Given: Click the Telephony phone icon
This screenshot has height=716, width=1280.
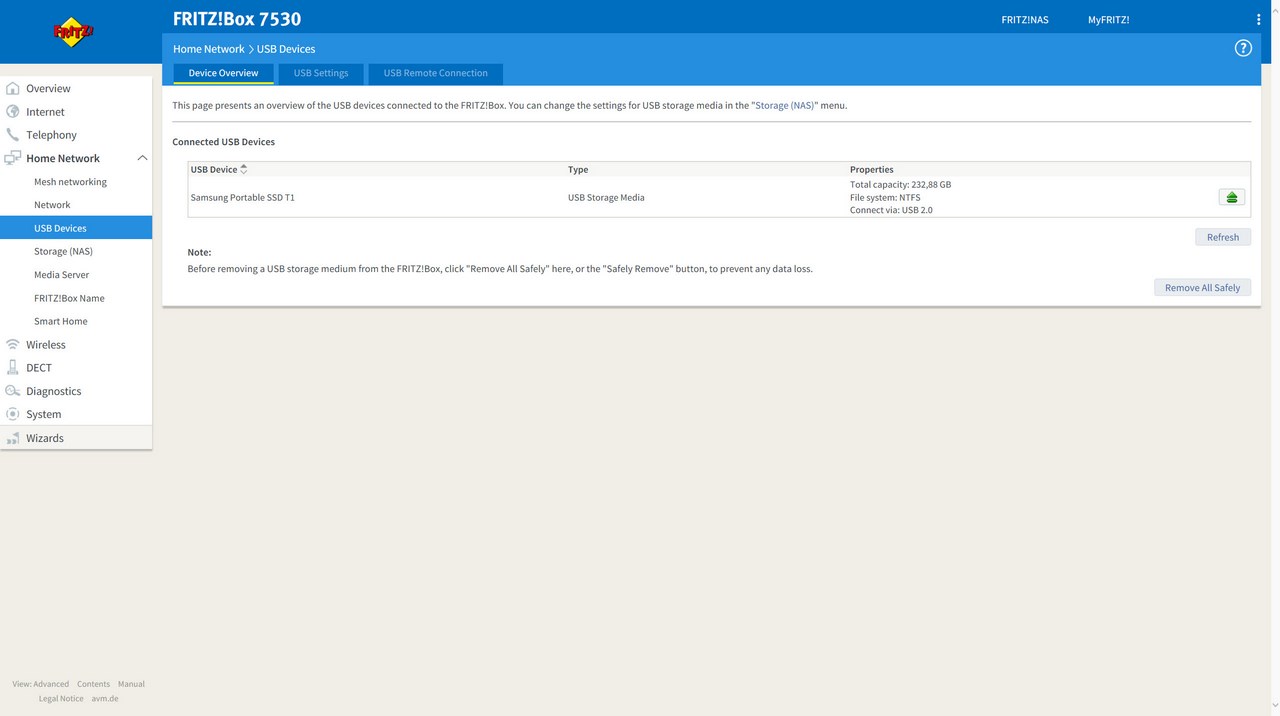Looking at the screenshot, I should tap(13, 134).
